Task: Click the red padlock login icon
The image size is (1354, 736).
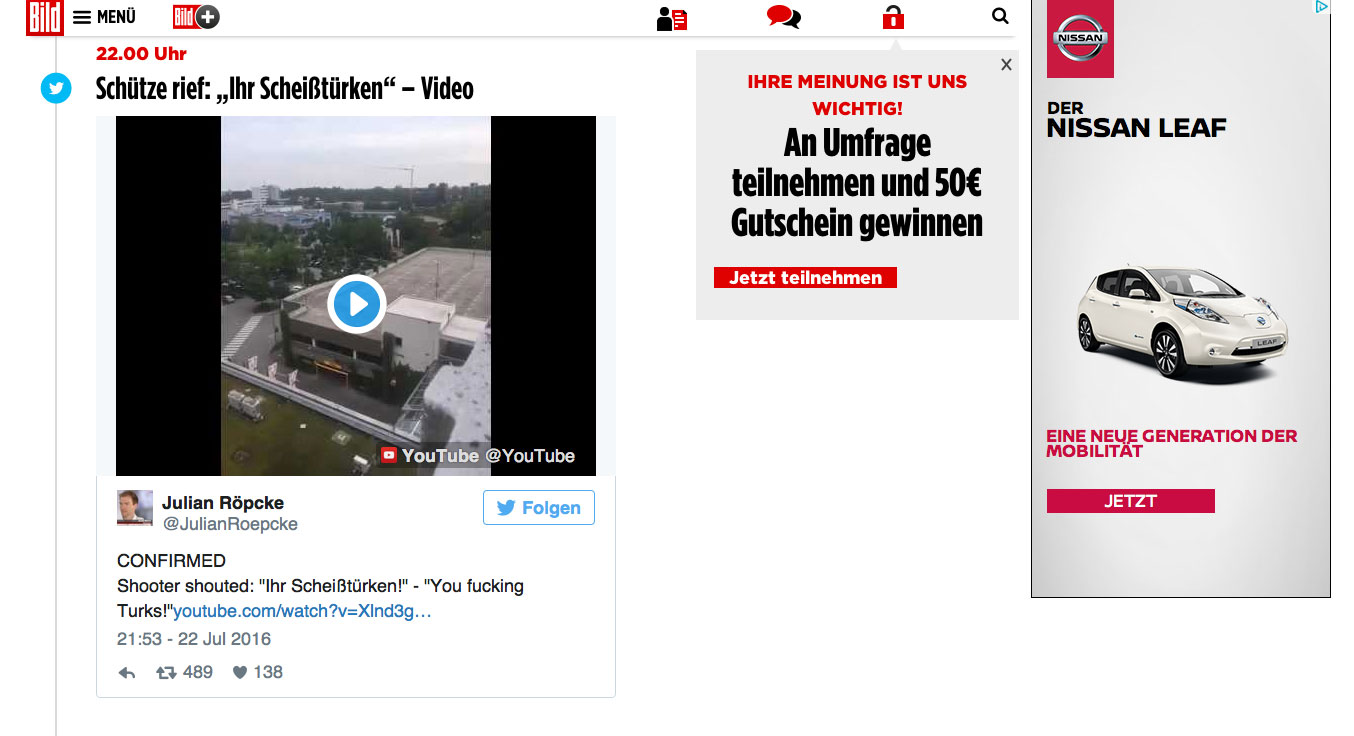Action: point(893,17)
